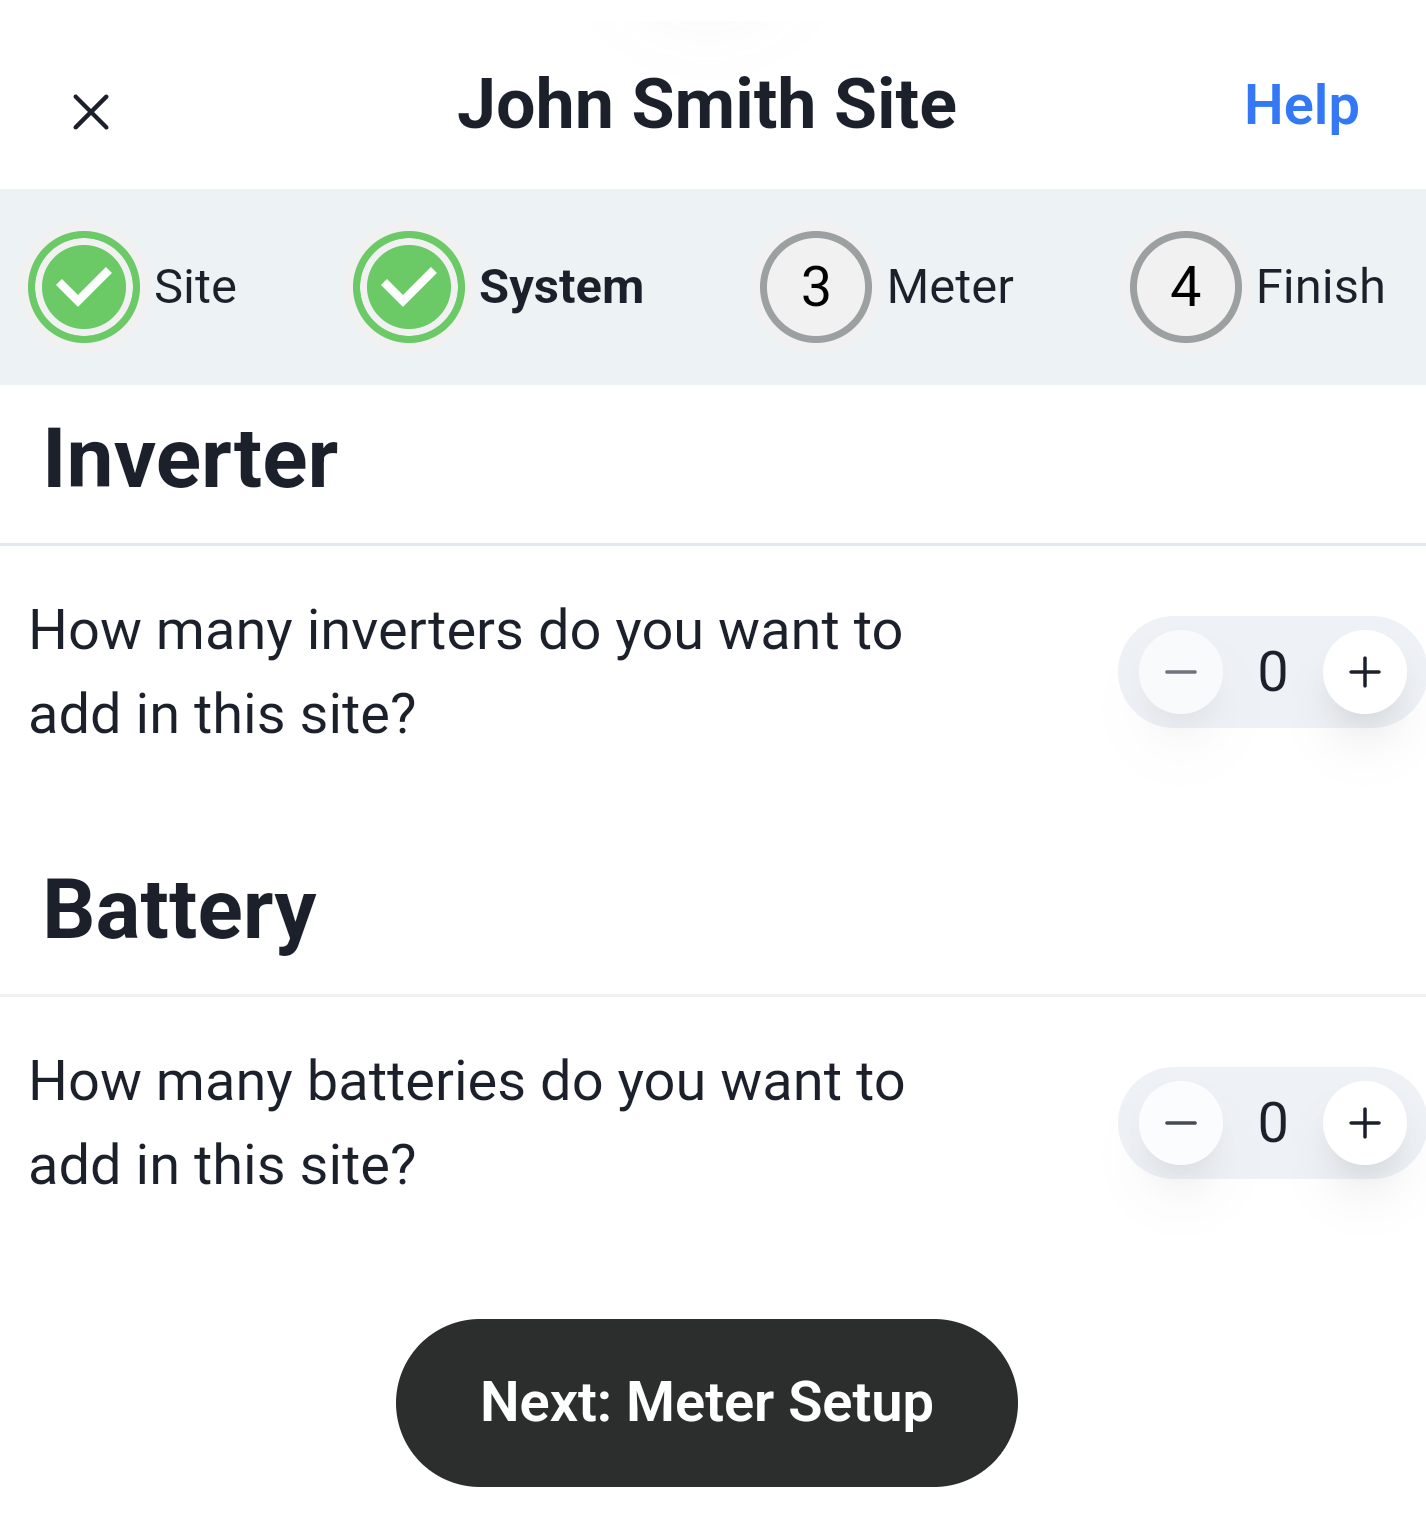Increase the inverter count with plus
This screenshot has height=1521, width=1426.
click(1365, 672)
